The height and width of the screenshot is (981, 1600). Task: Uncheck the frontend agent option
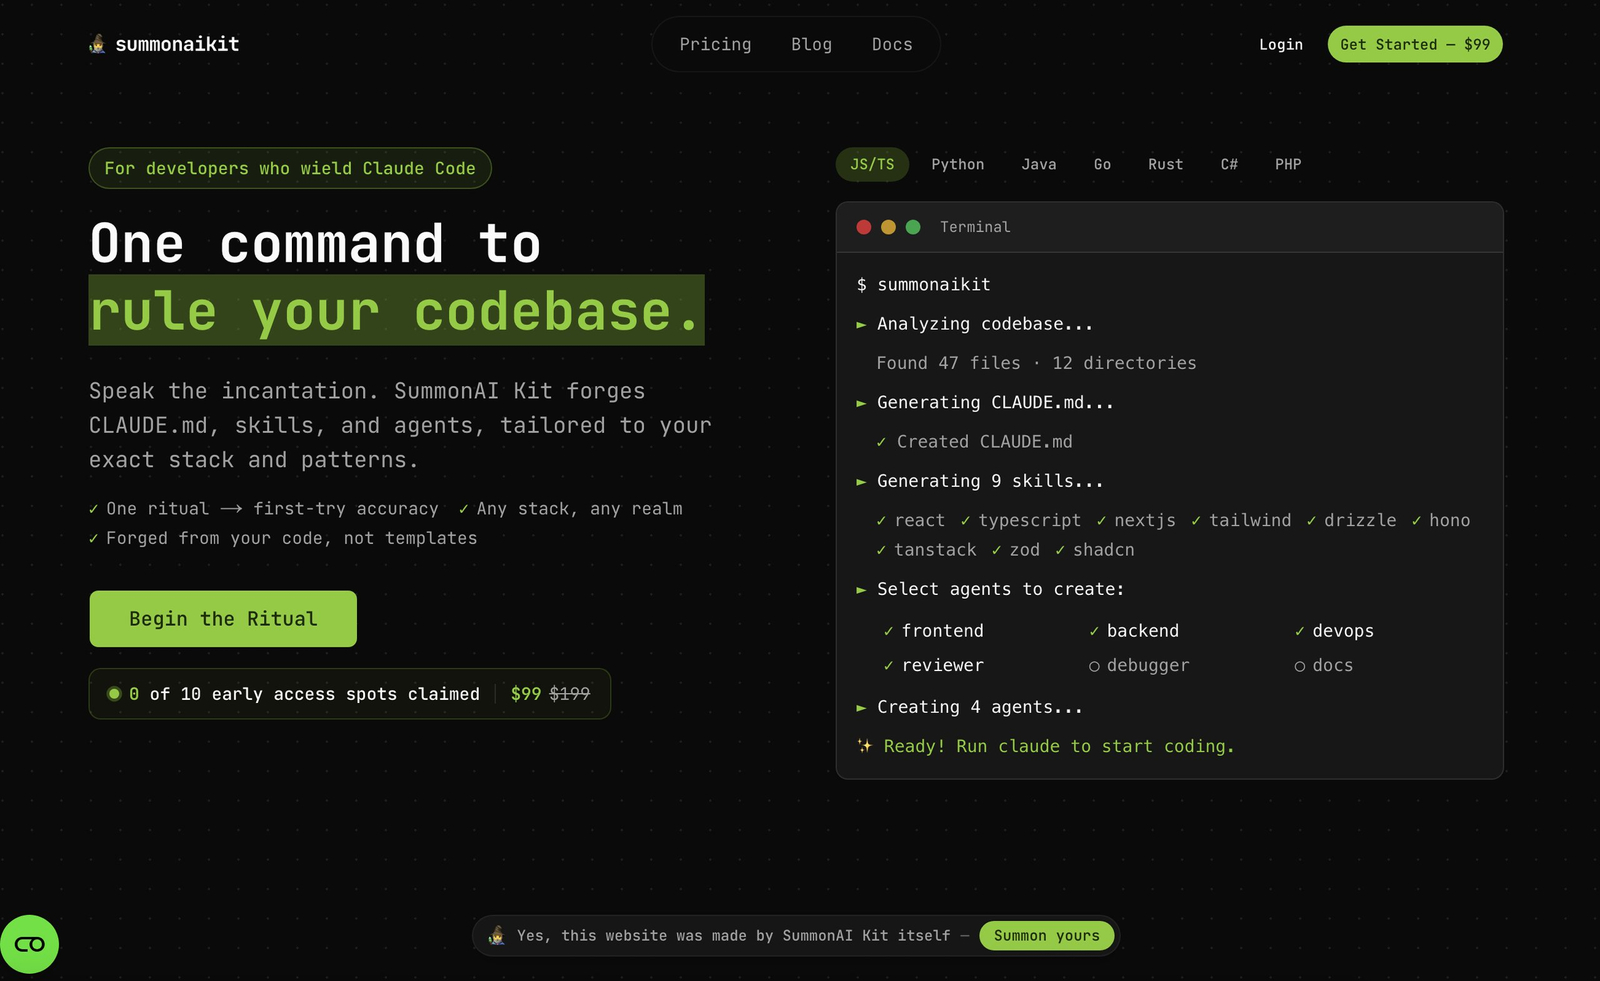tap(933, 631)
